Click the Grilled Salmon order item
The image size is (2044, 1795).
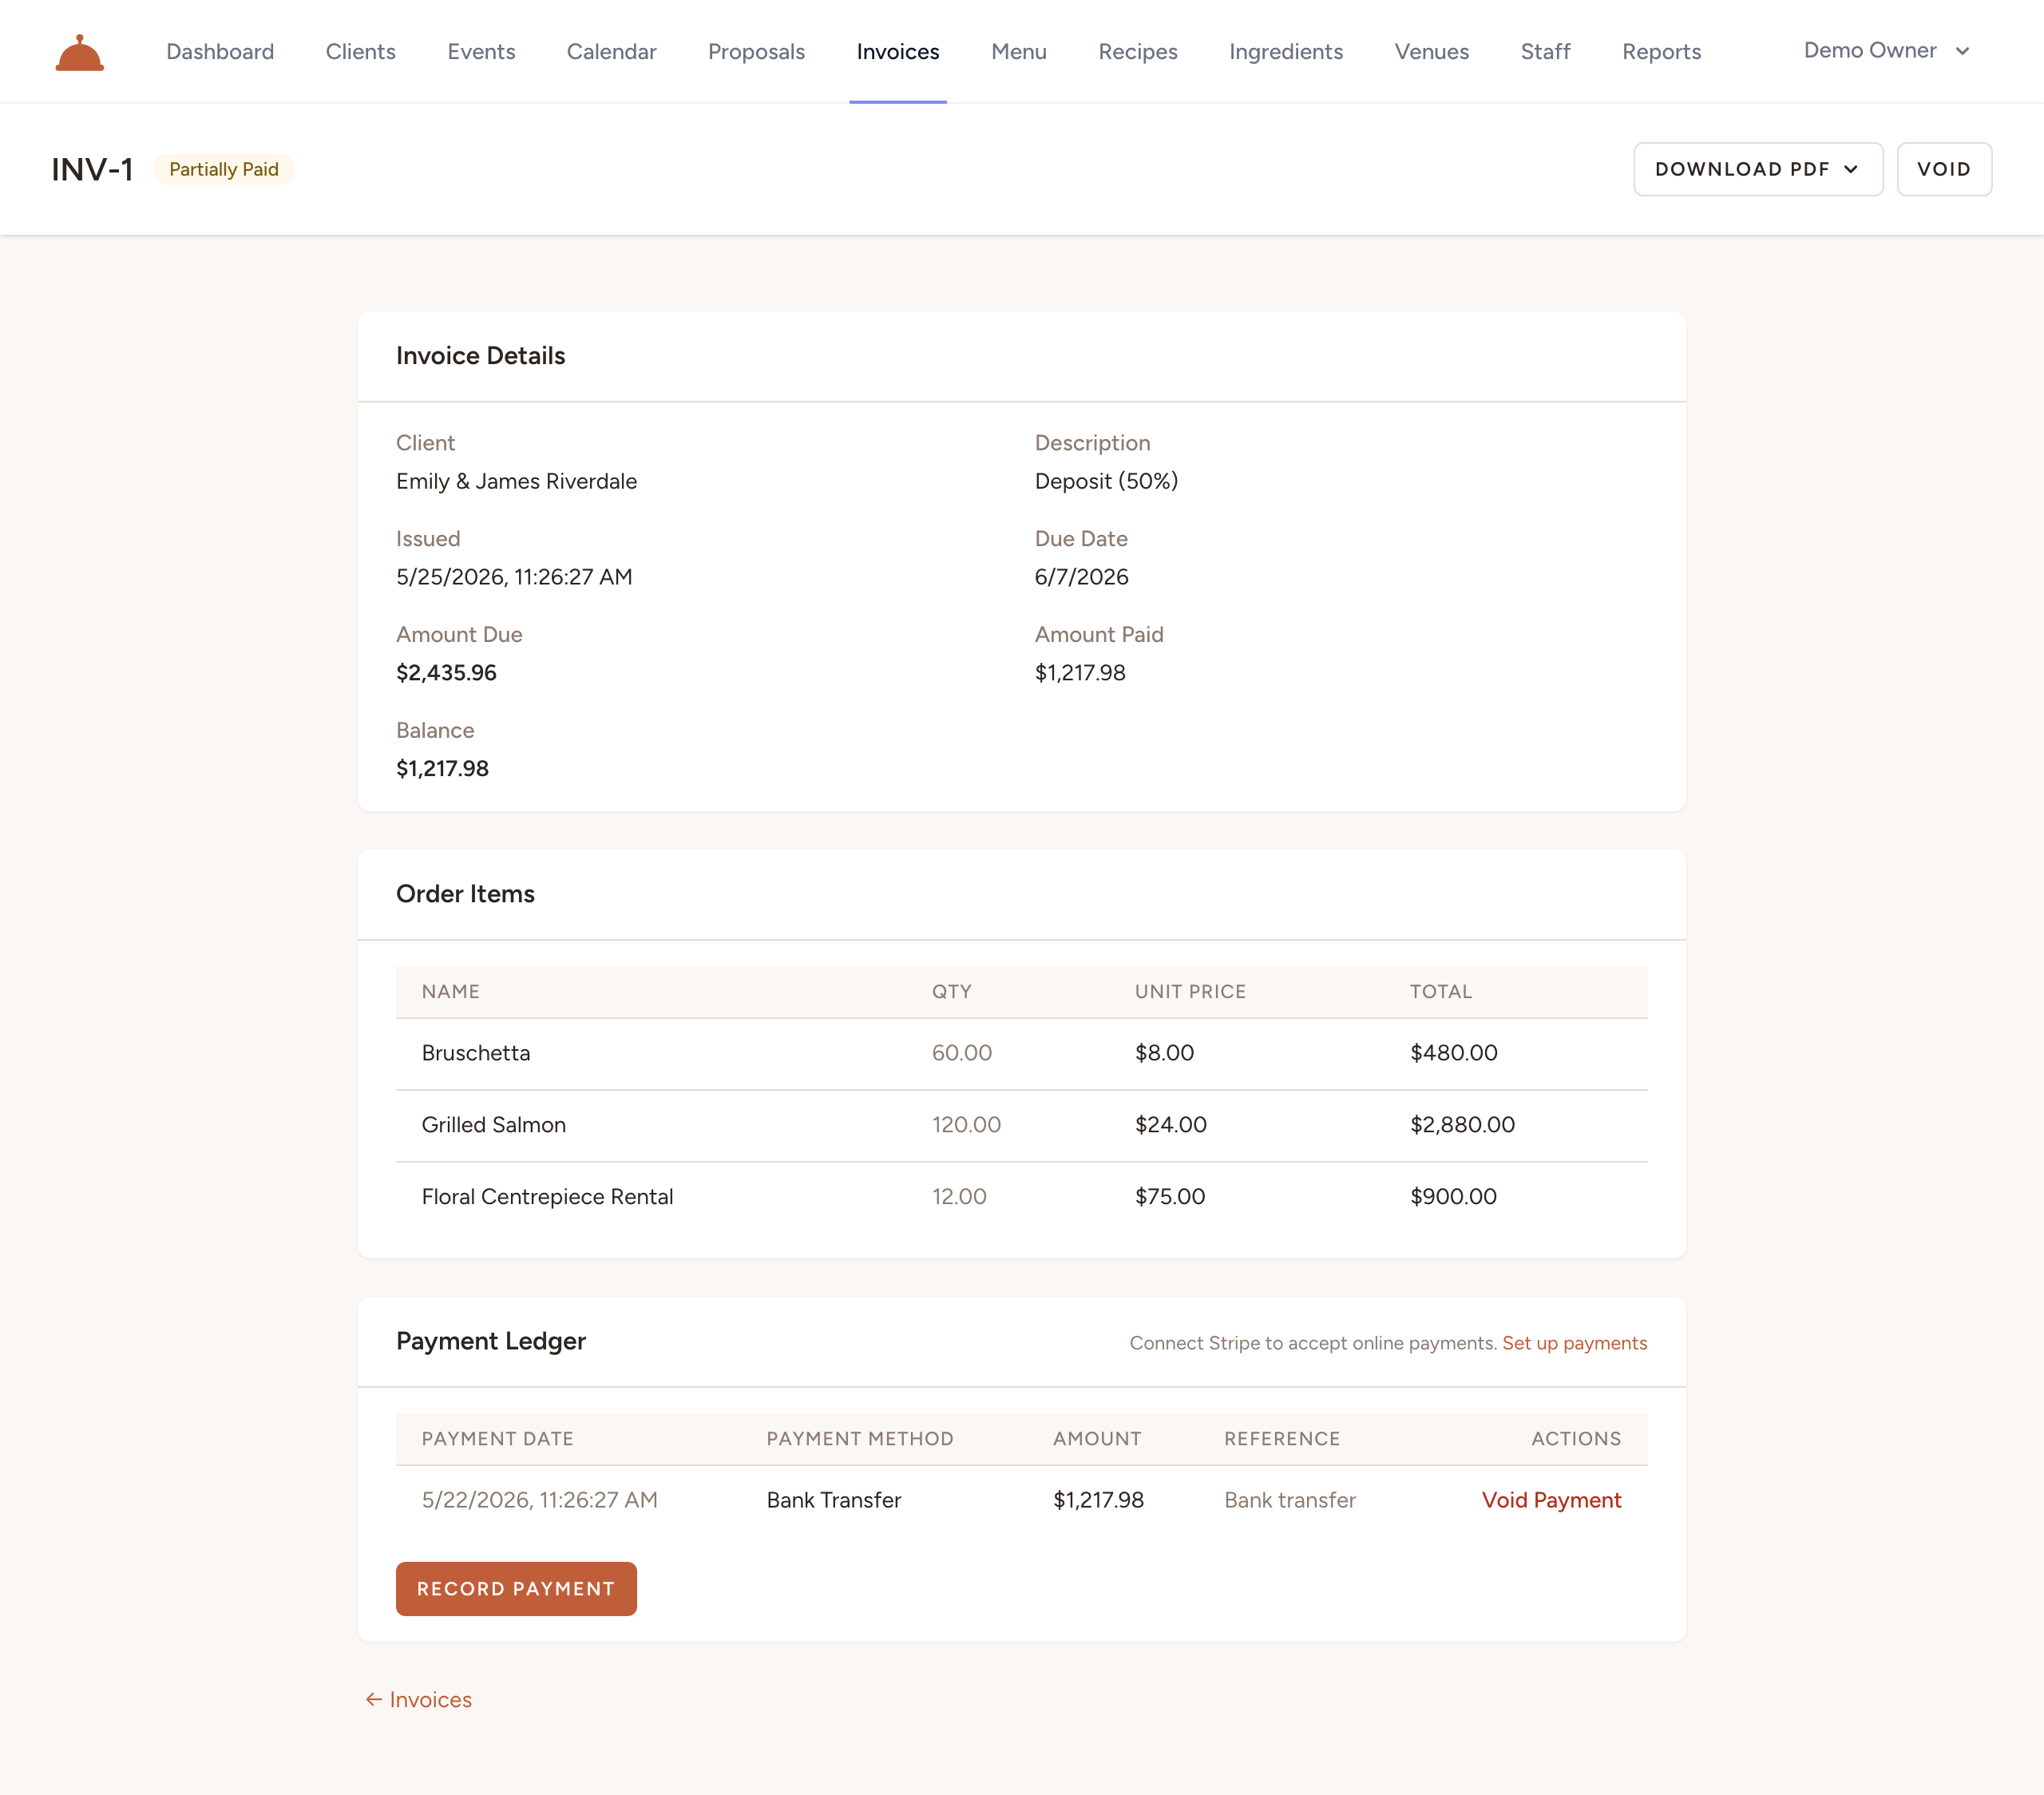point(494,1125)
